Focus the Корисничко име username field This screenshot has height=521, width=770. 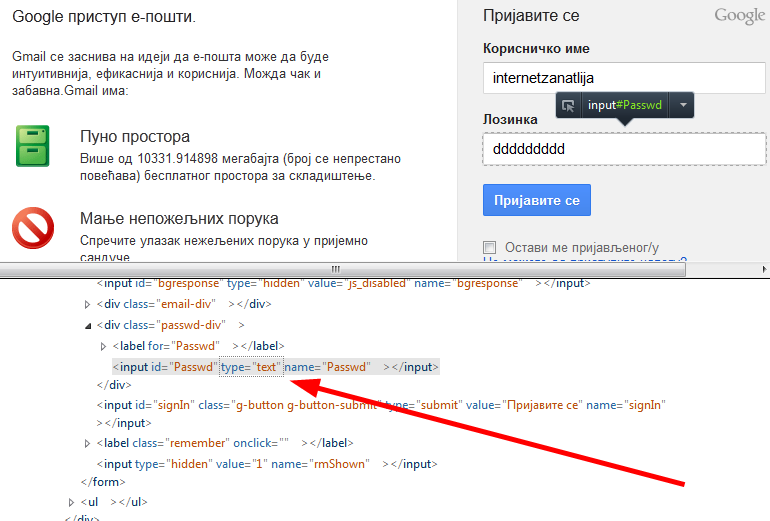pyautogui.click(x=624, y=78)
